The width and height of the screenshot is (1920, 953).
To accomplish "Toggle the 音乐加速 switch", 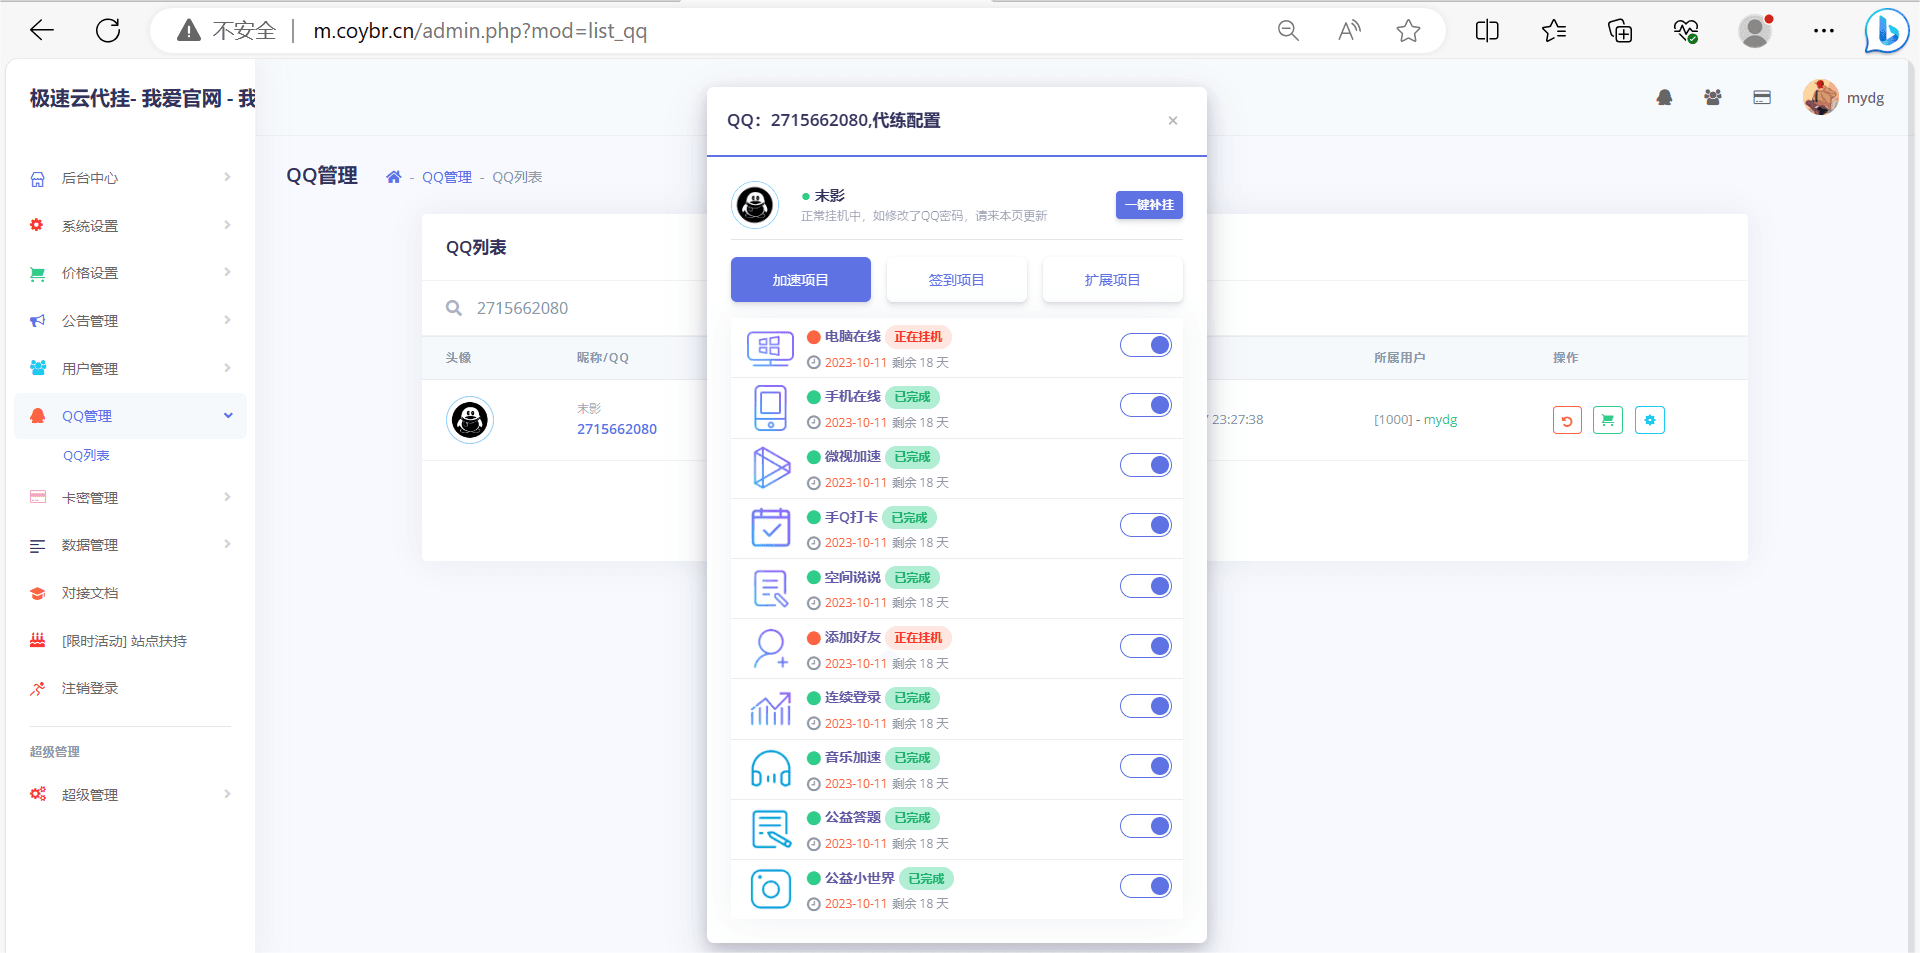I will [x=1146, y=766].
